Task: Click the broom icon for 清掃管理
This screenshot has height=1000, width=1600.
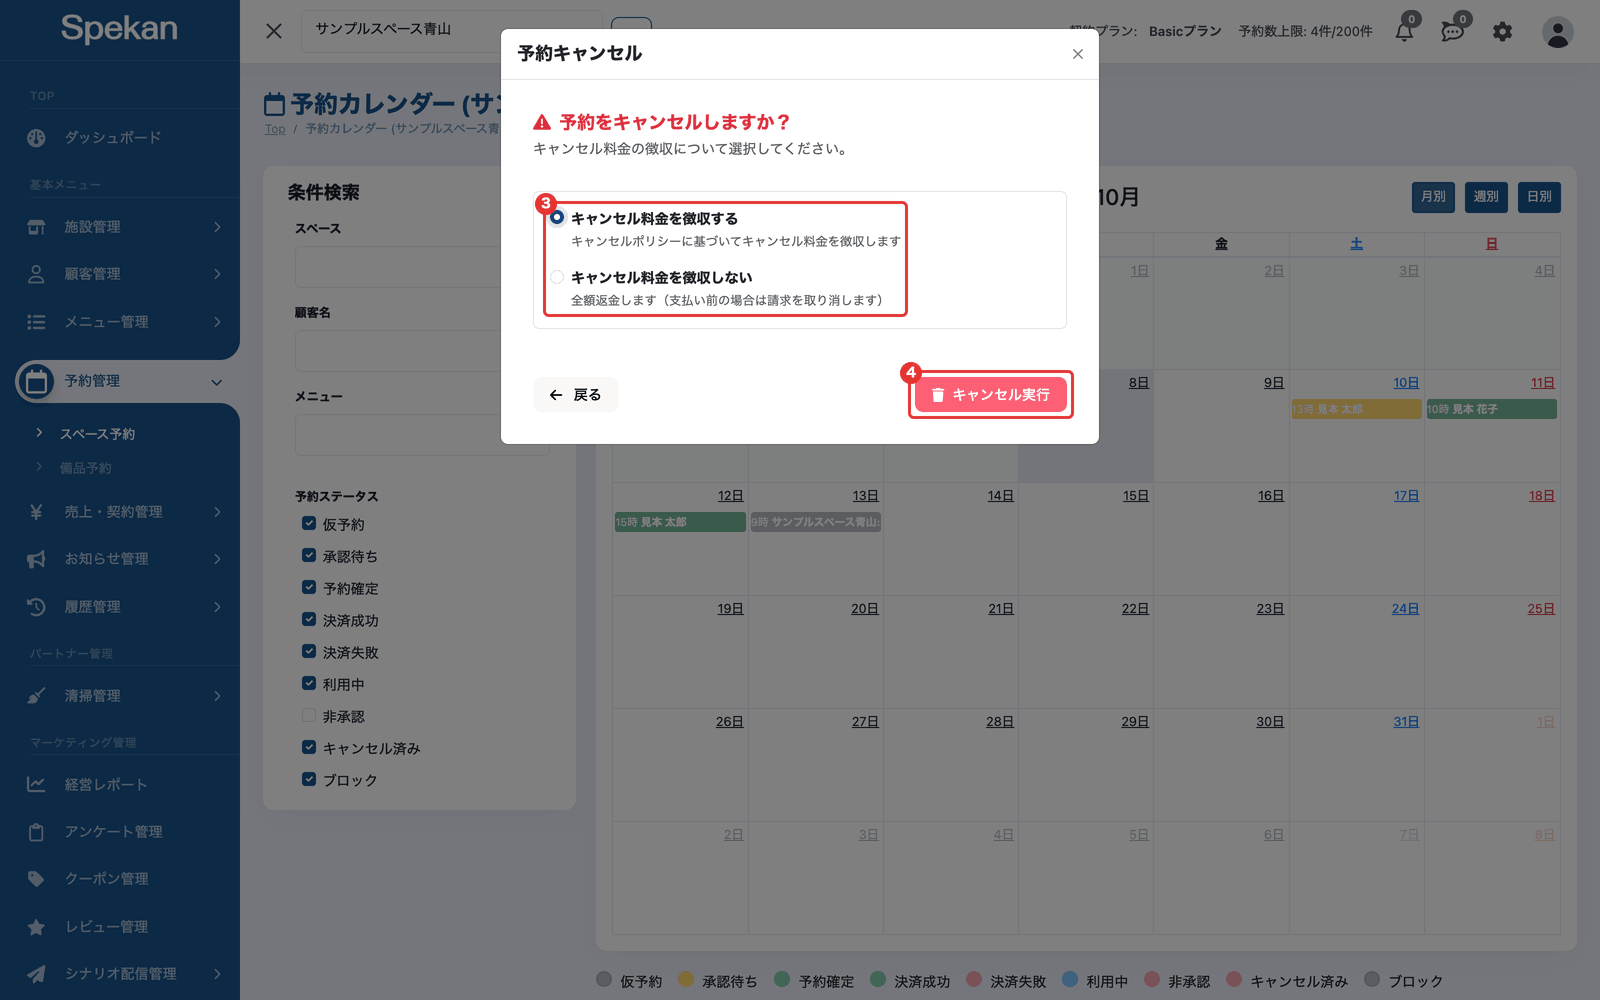Action: tap(36, 696)
